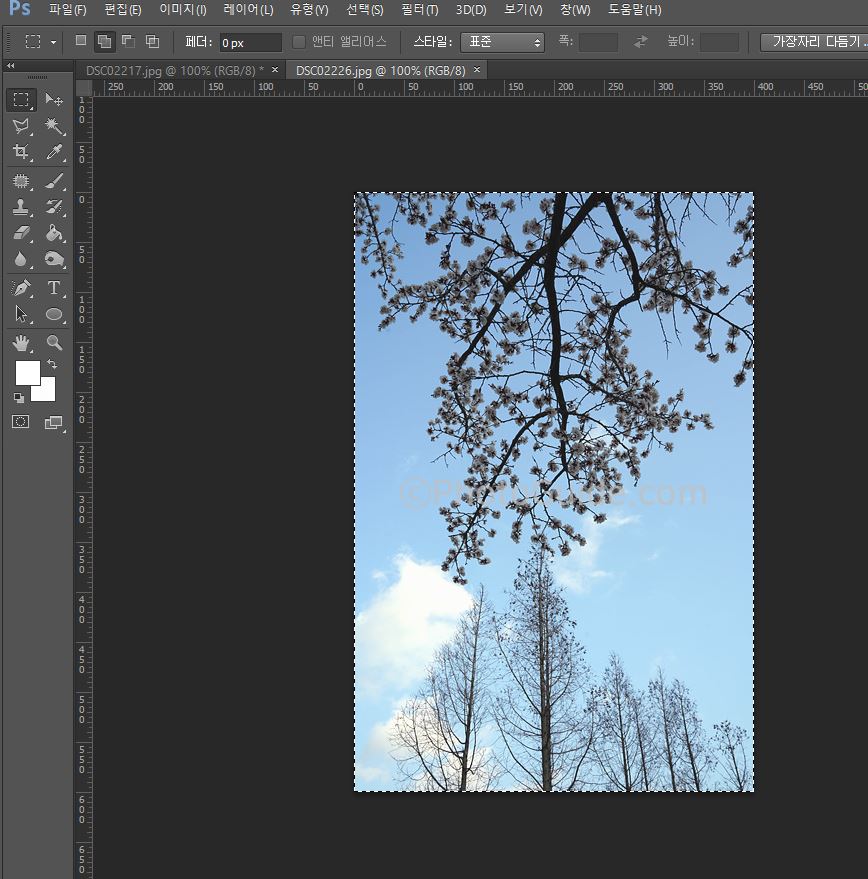This screenshot has width=868, height=879.
Task: Click the 가장자리 다듬기 button
Action: (815, 41)
